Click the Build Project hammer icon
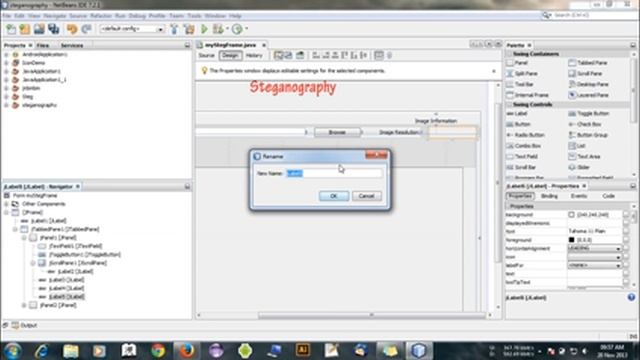The image size is (640, 360). point(174,29)
